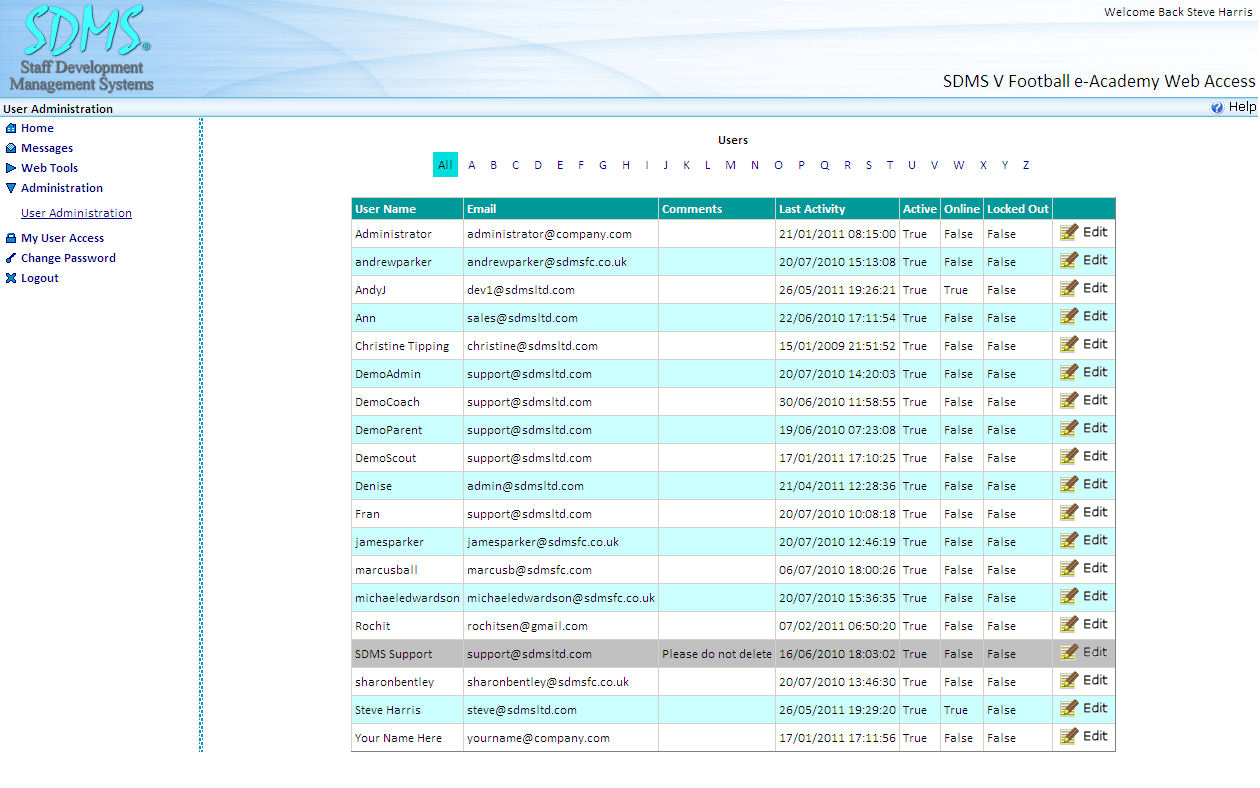Open the User Administration submenu link

(x=76, y=213)
